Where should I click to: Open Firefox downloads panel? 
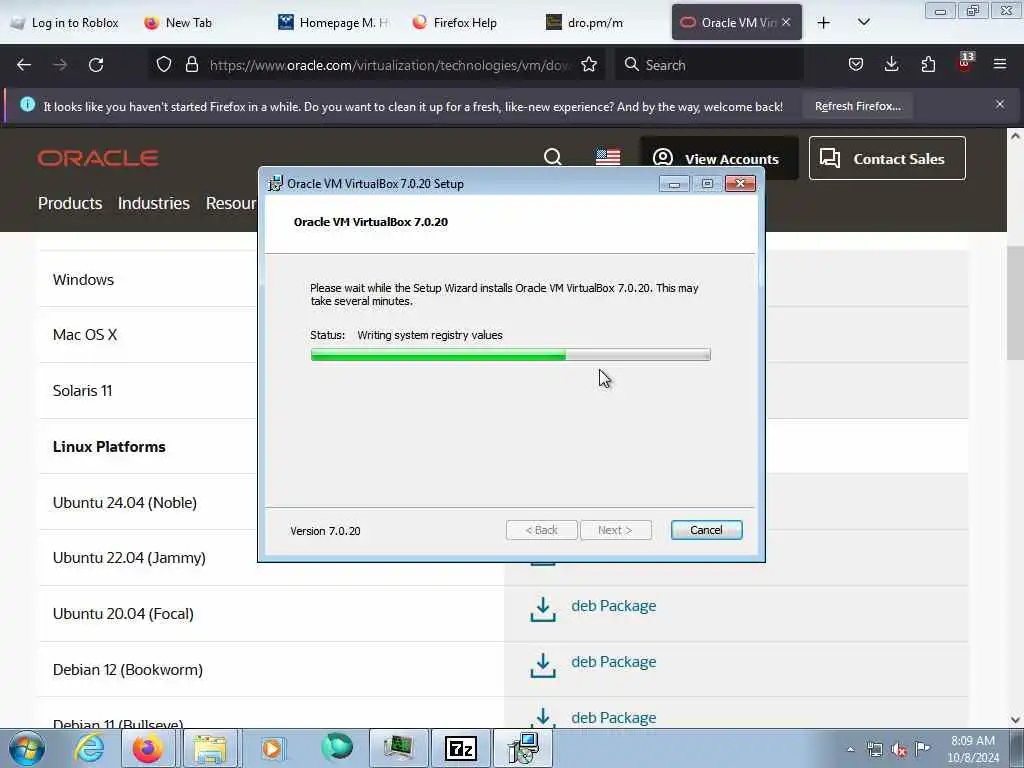(891, 64)
